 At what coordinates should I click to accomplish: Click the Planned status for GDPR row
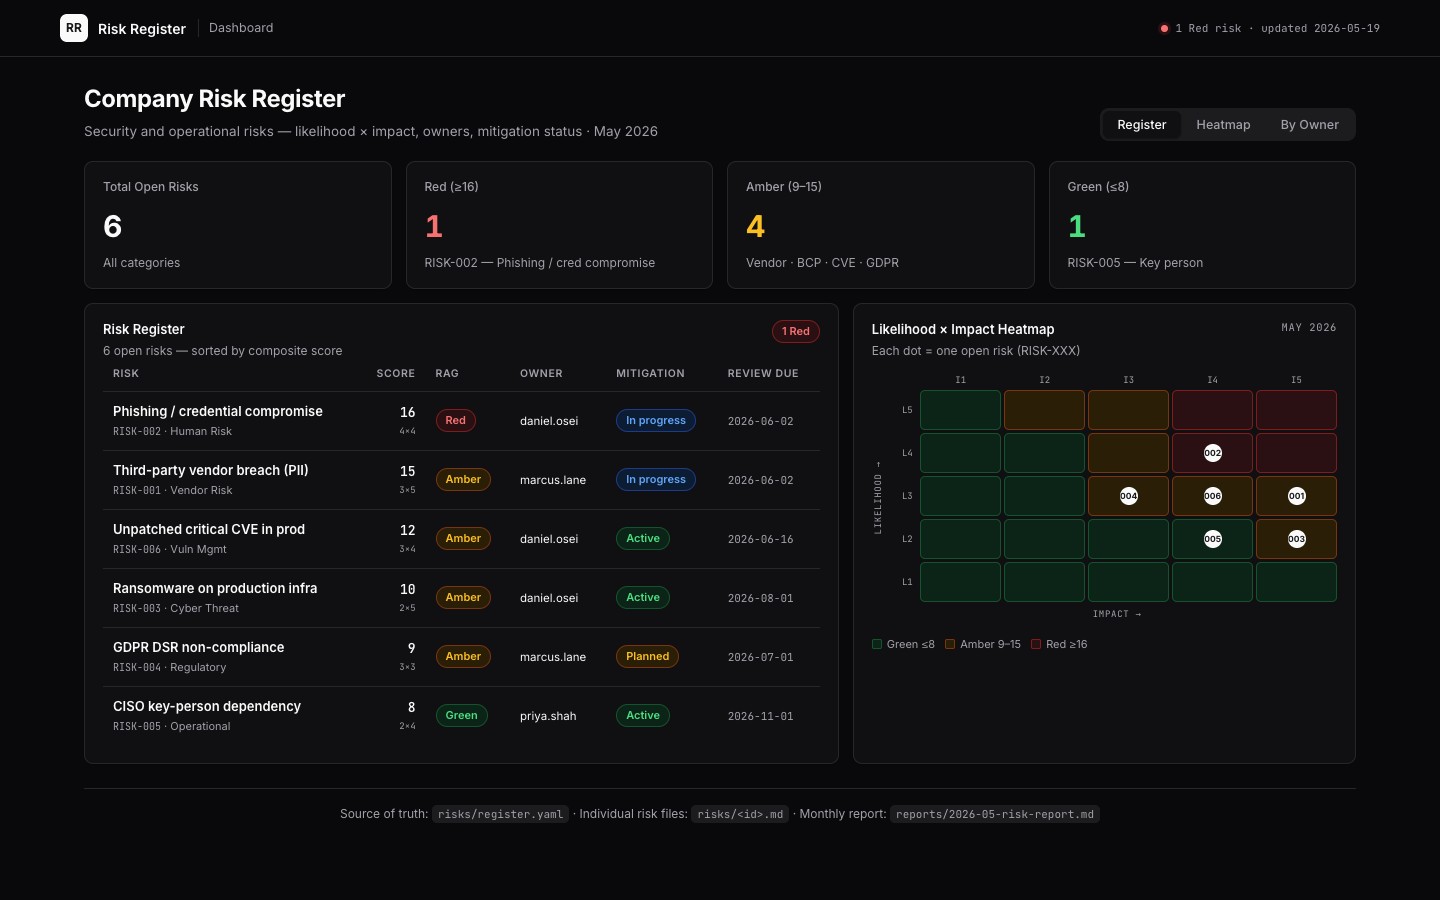[647, 656]
